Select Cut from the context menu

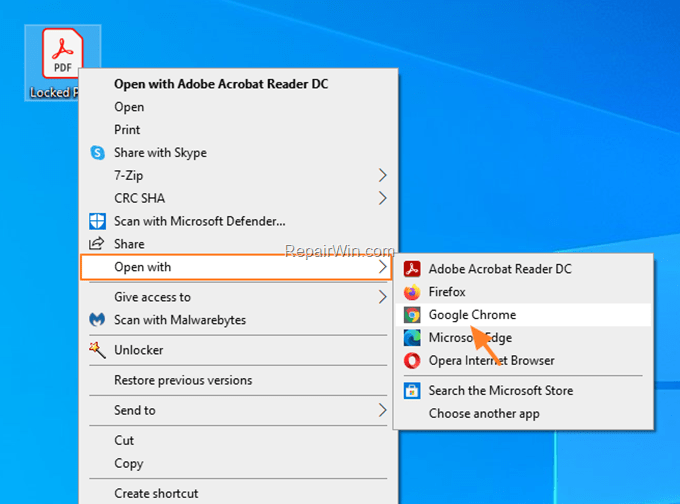238,441
